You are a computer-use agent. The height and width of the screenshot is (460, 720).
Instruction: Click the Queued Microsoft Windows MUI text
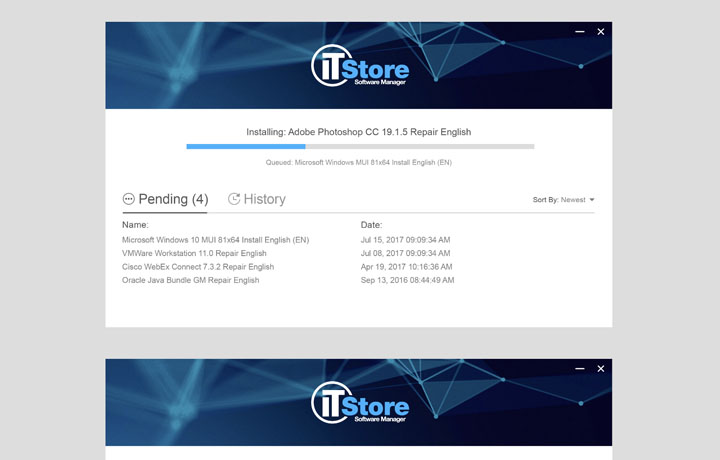click(x=358, y=161)
